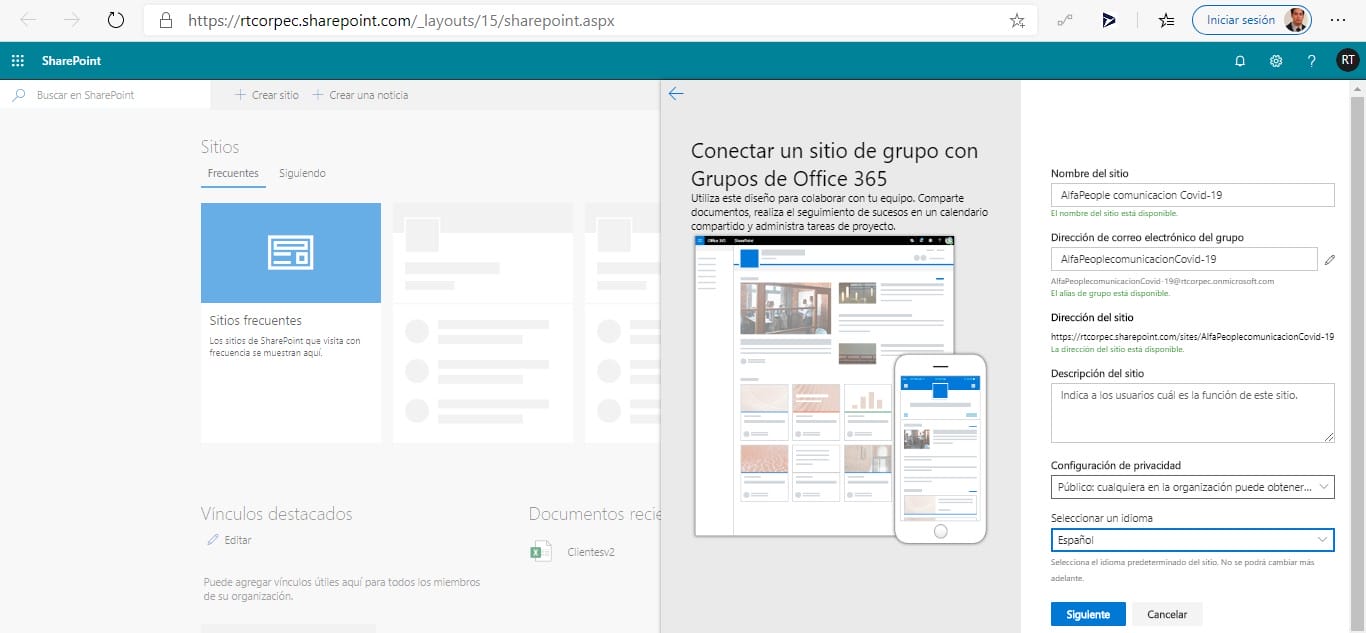
Task: Expand the Seleccionar un idioma dropdown
Action: click(x=1192, y=540)
